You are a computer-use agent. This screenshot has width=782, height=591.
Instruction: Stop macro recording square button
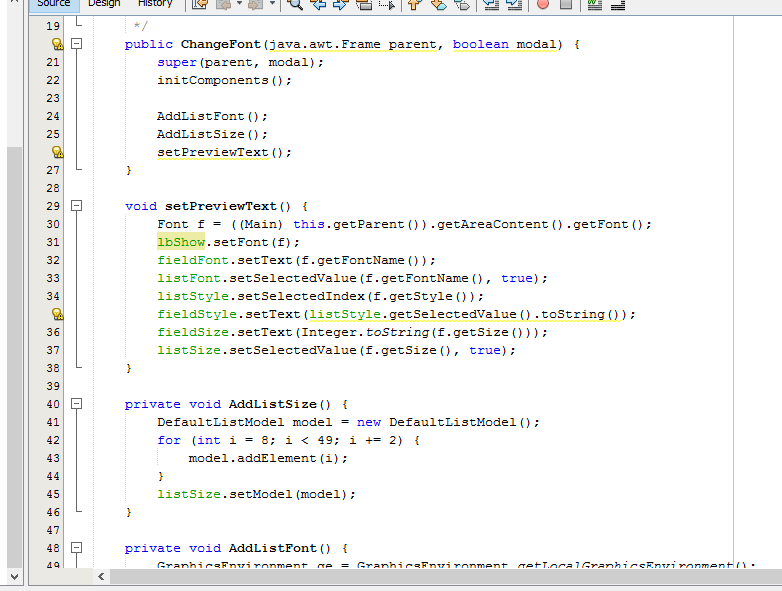pyautogui.click(x=566, y=4)
